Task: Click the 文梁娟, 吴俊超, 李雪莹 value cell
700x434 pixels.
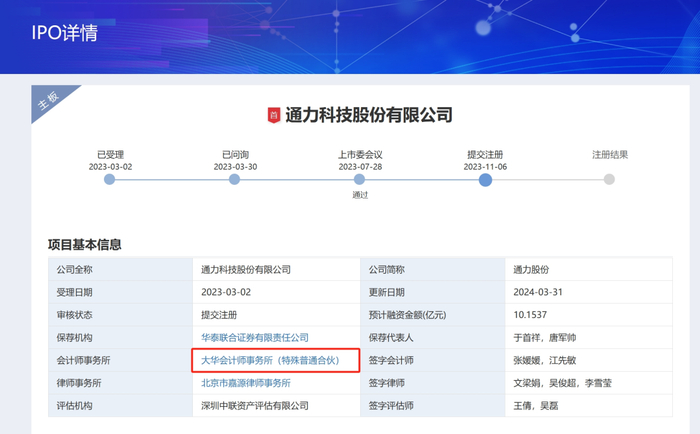Action: [x=588, y=383]
